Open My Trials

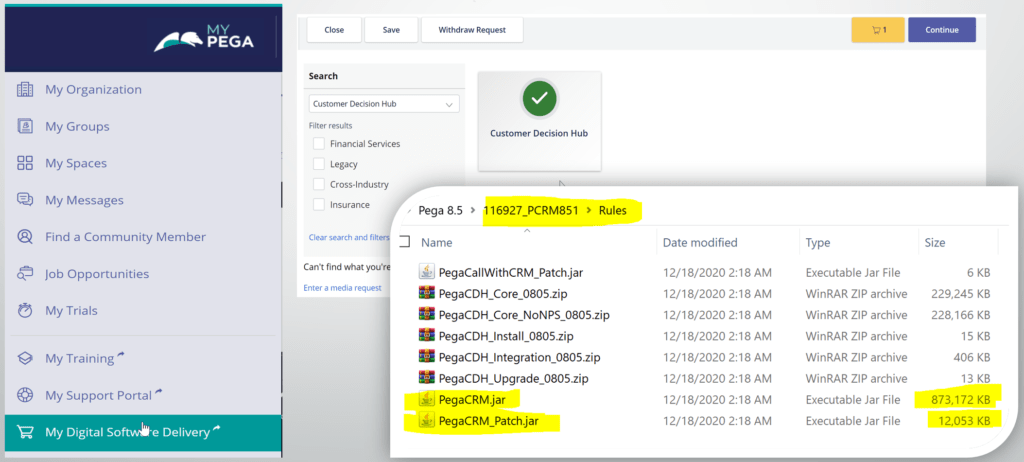[x=71, y=310]
